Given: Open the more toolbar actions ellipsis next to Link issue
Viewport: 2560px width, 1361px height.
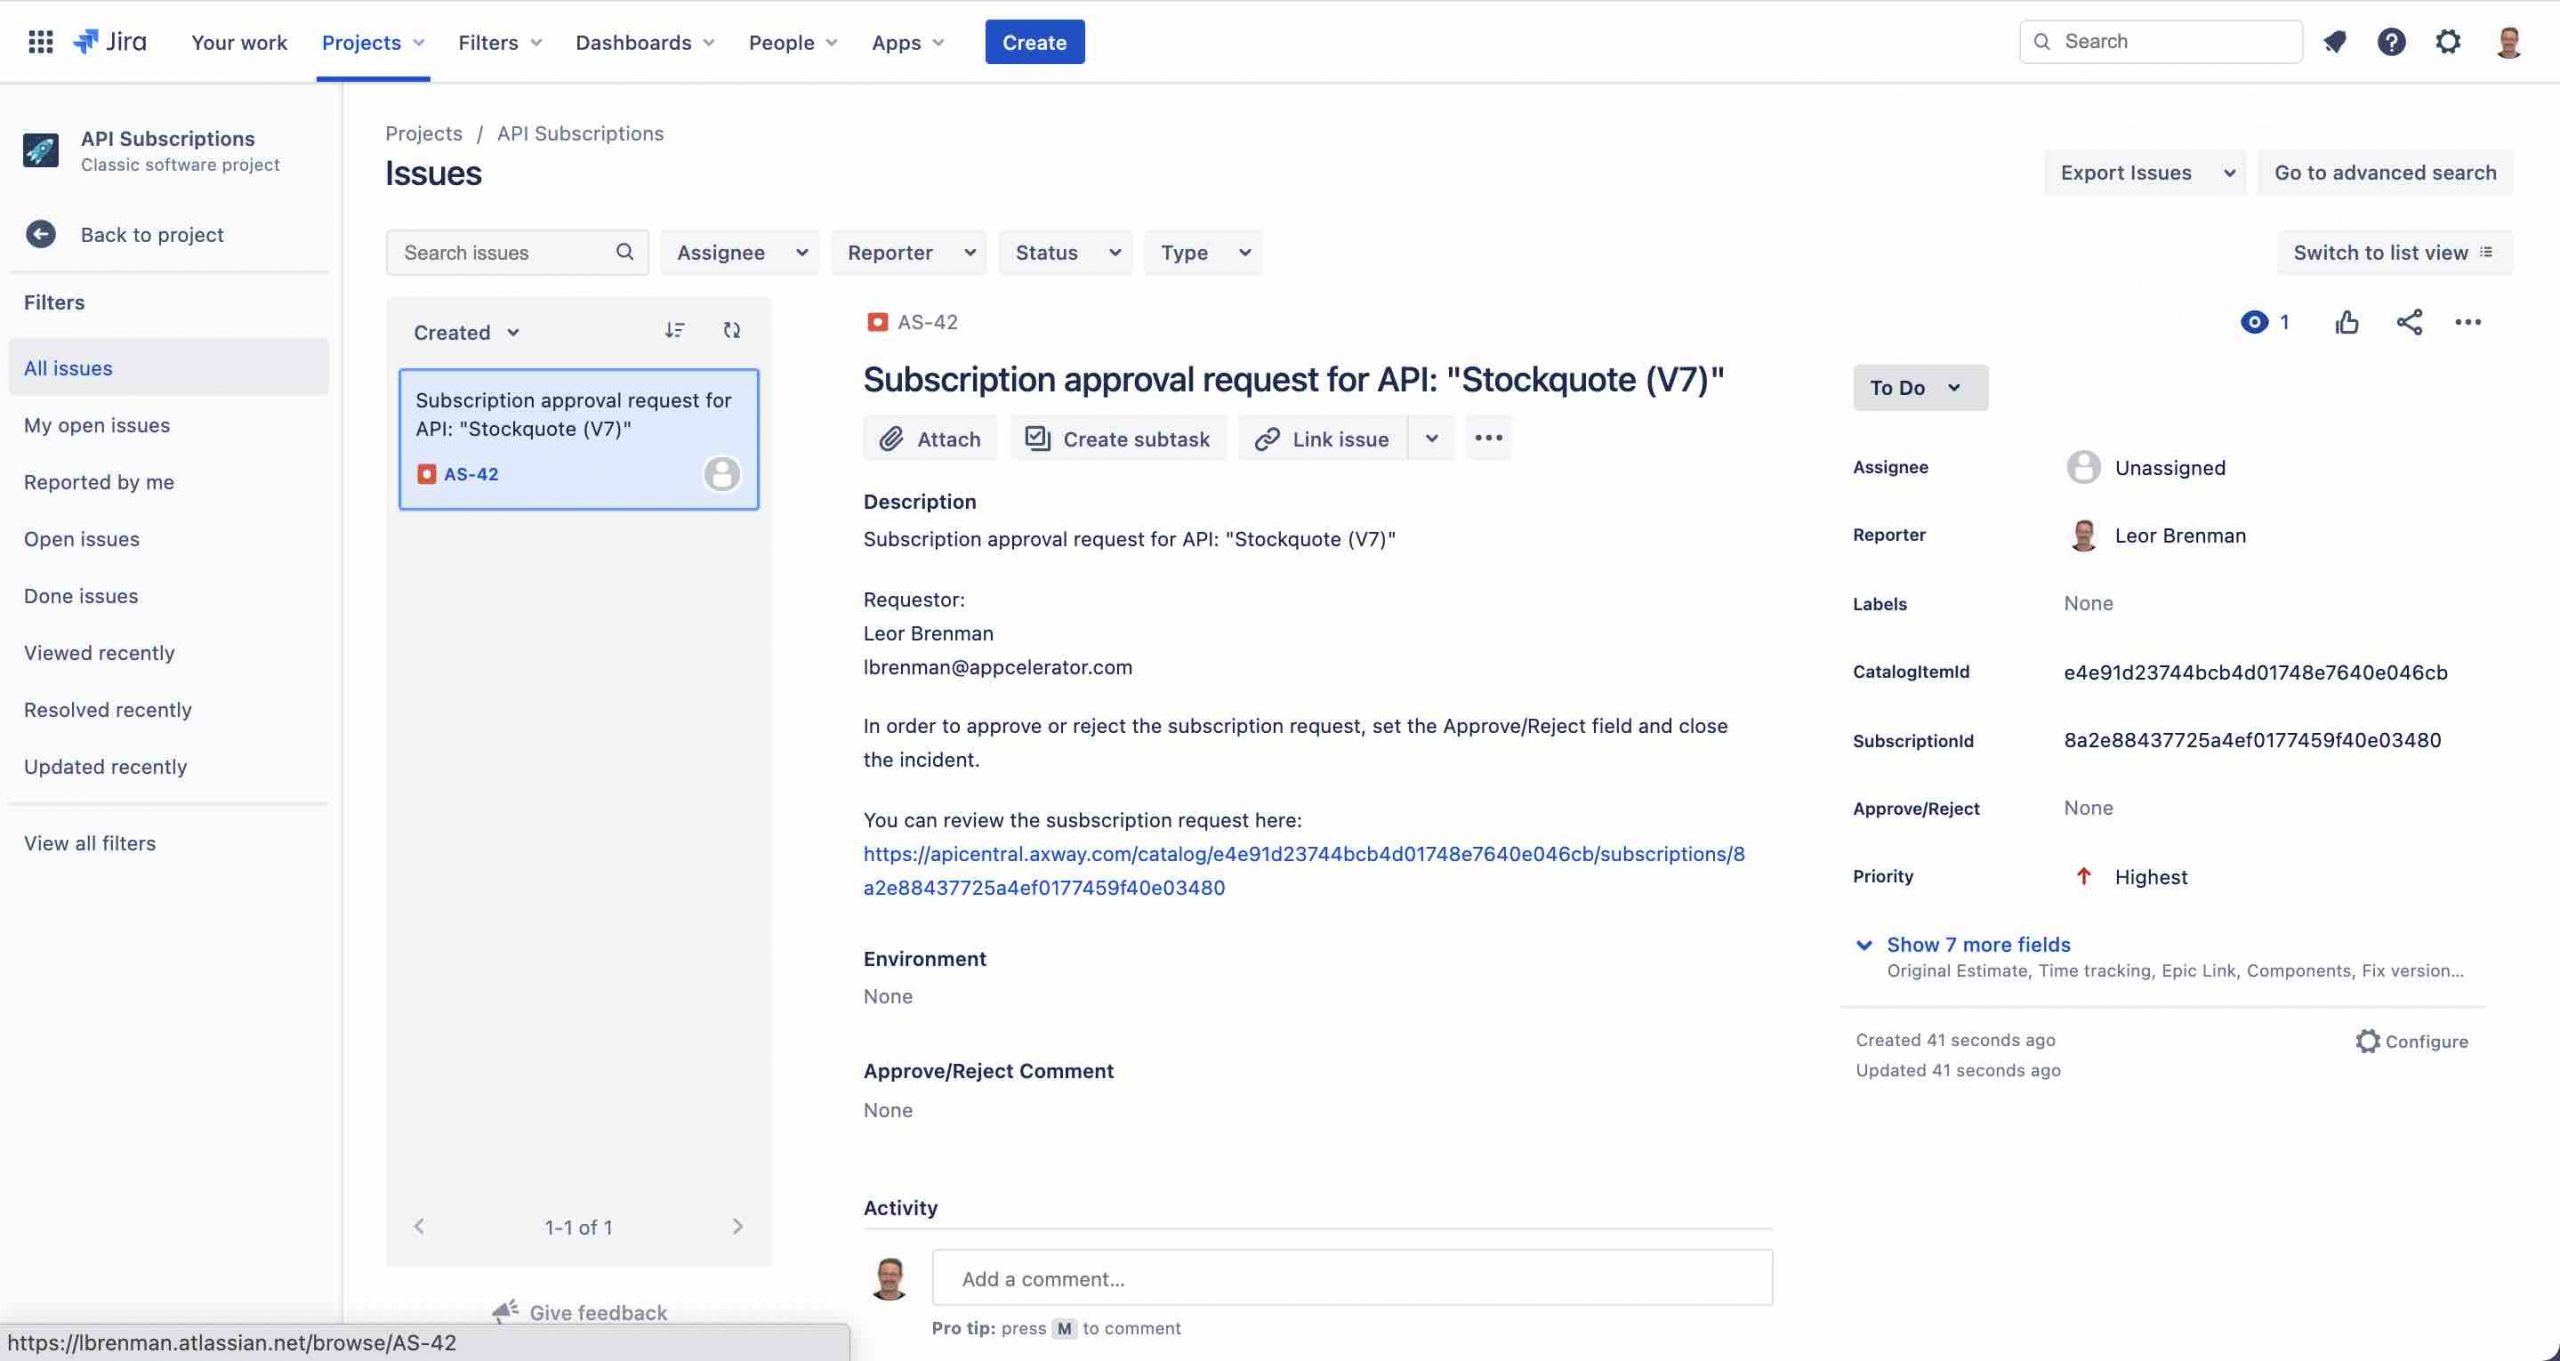Looking at the screenshot, I should pyautogui.click(x=1488, y=438).
